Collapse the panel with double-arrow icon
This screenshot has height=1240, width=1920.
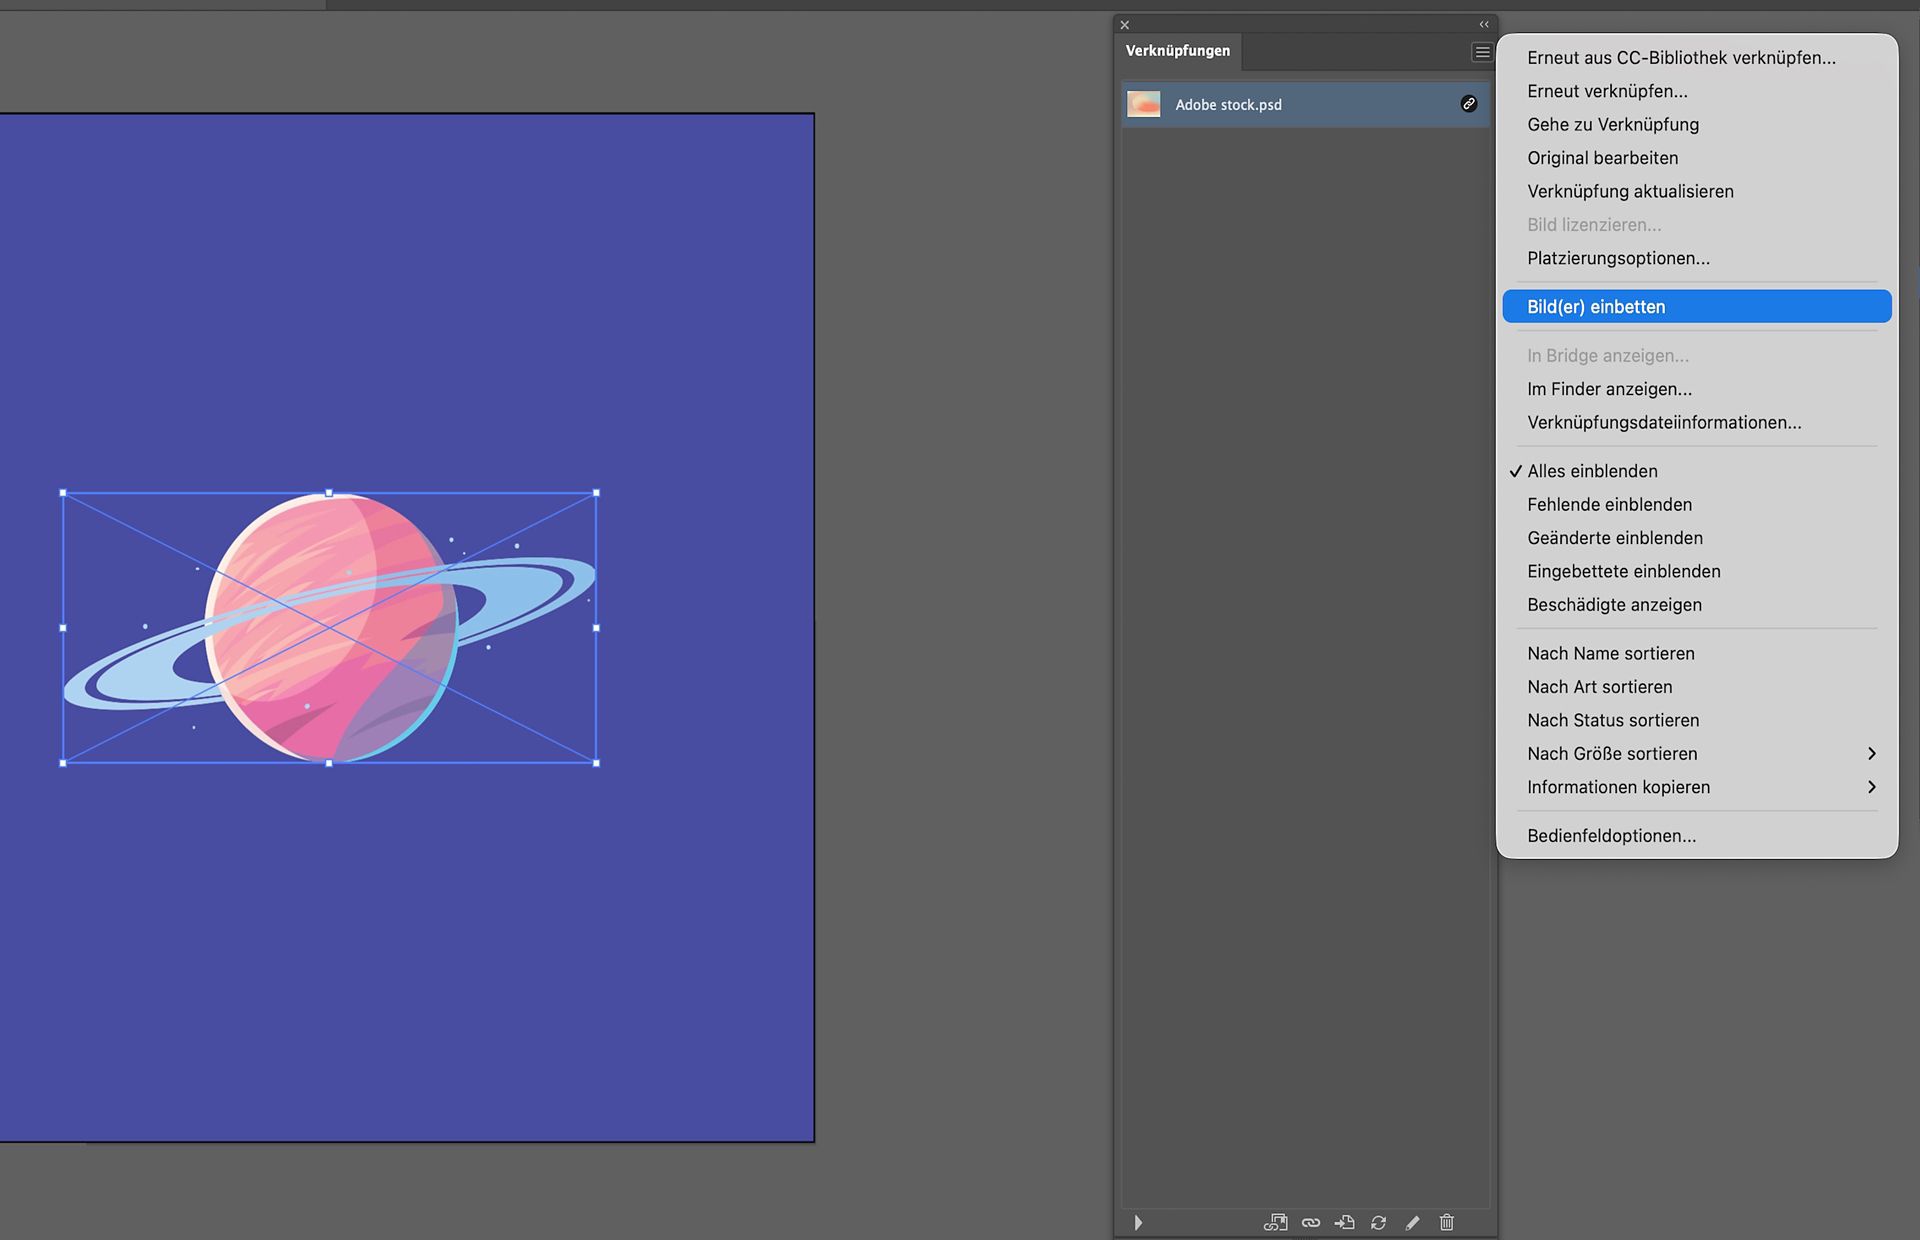1484,25
